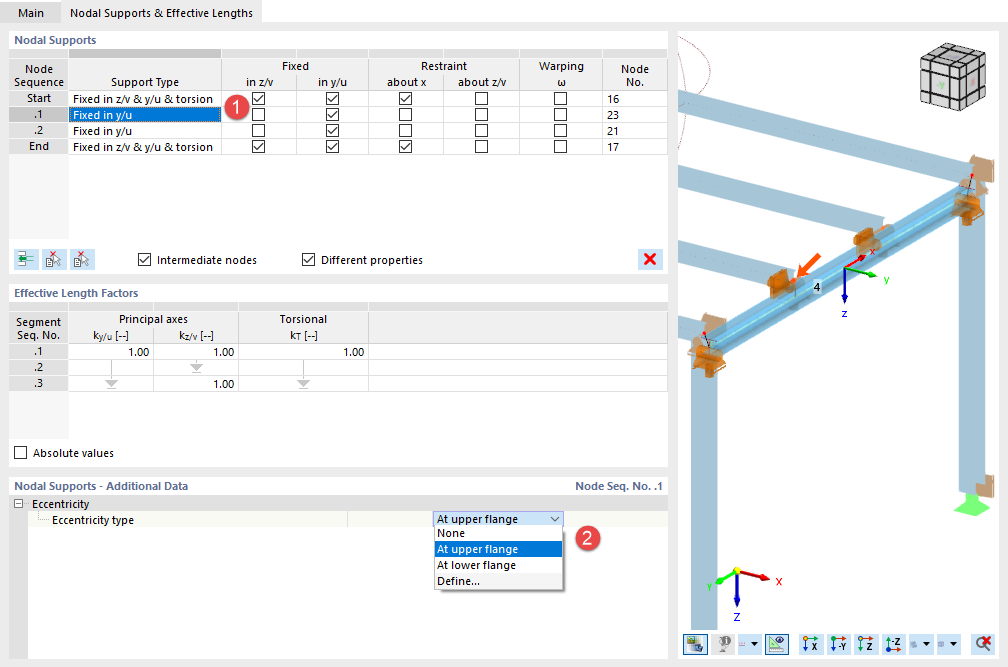
Task: Choose At lower flange option
Action: [498, 565]
